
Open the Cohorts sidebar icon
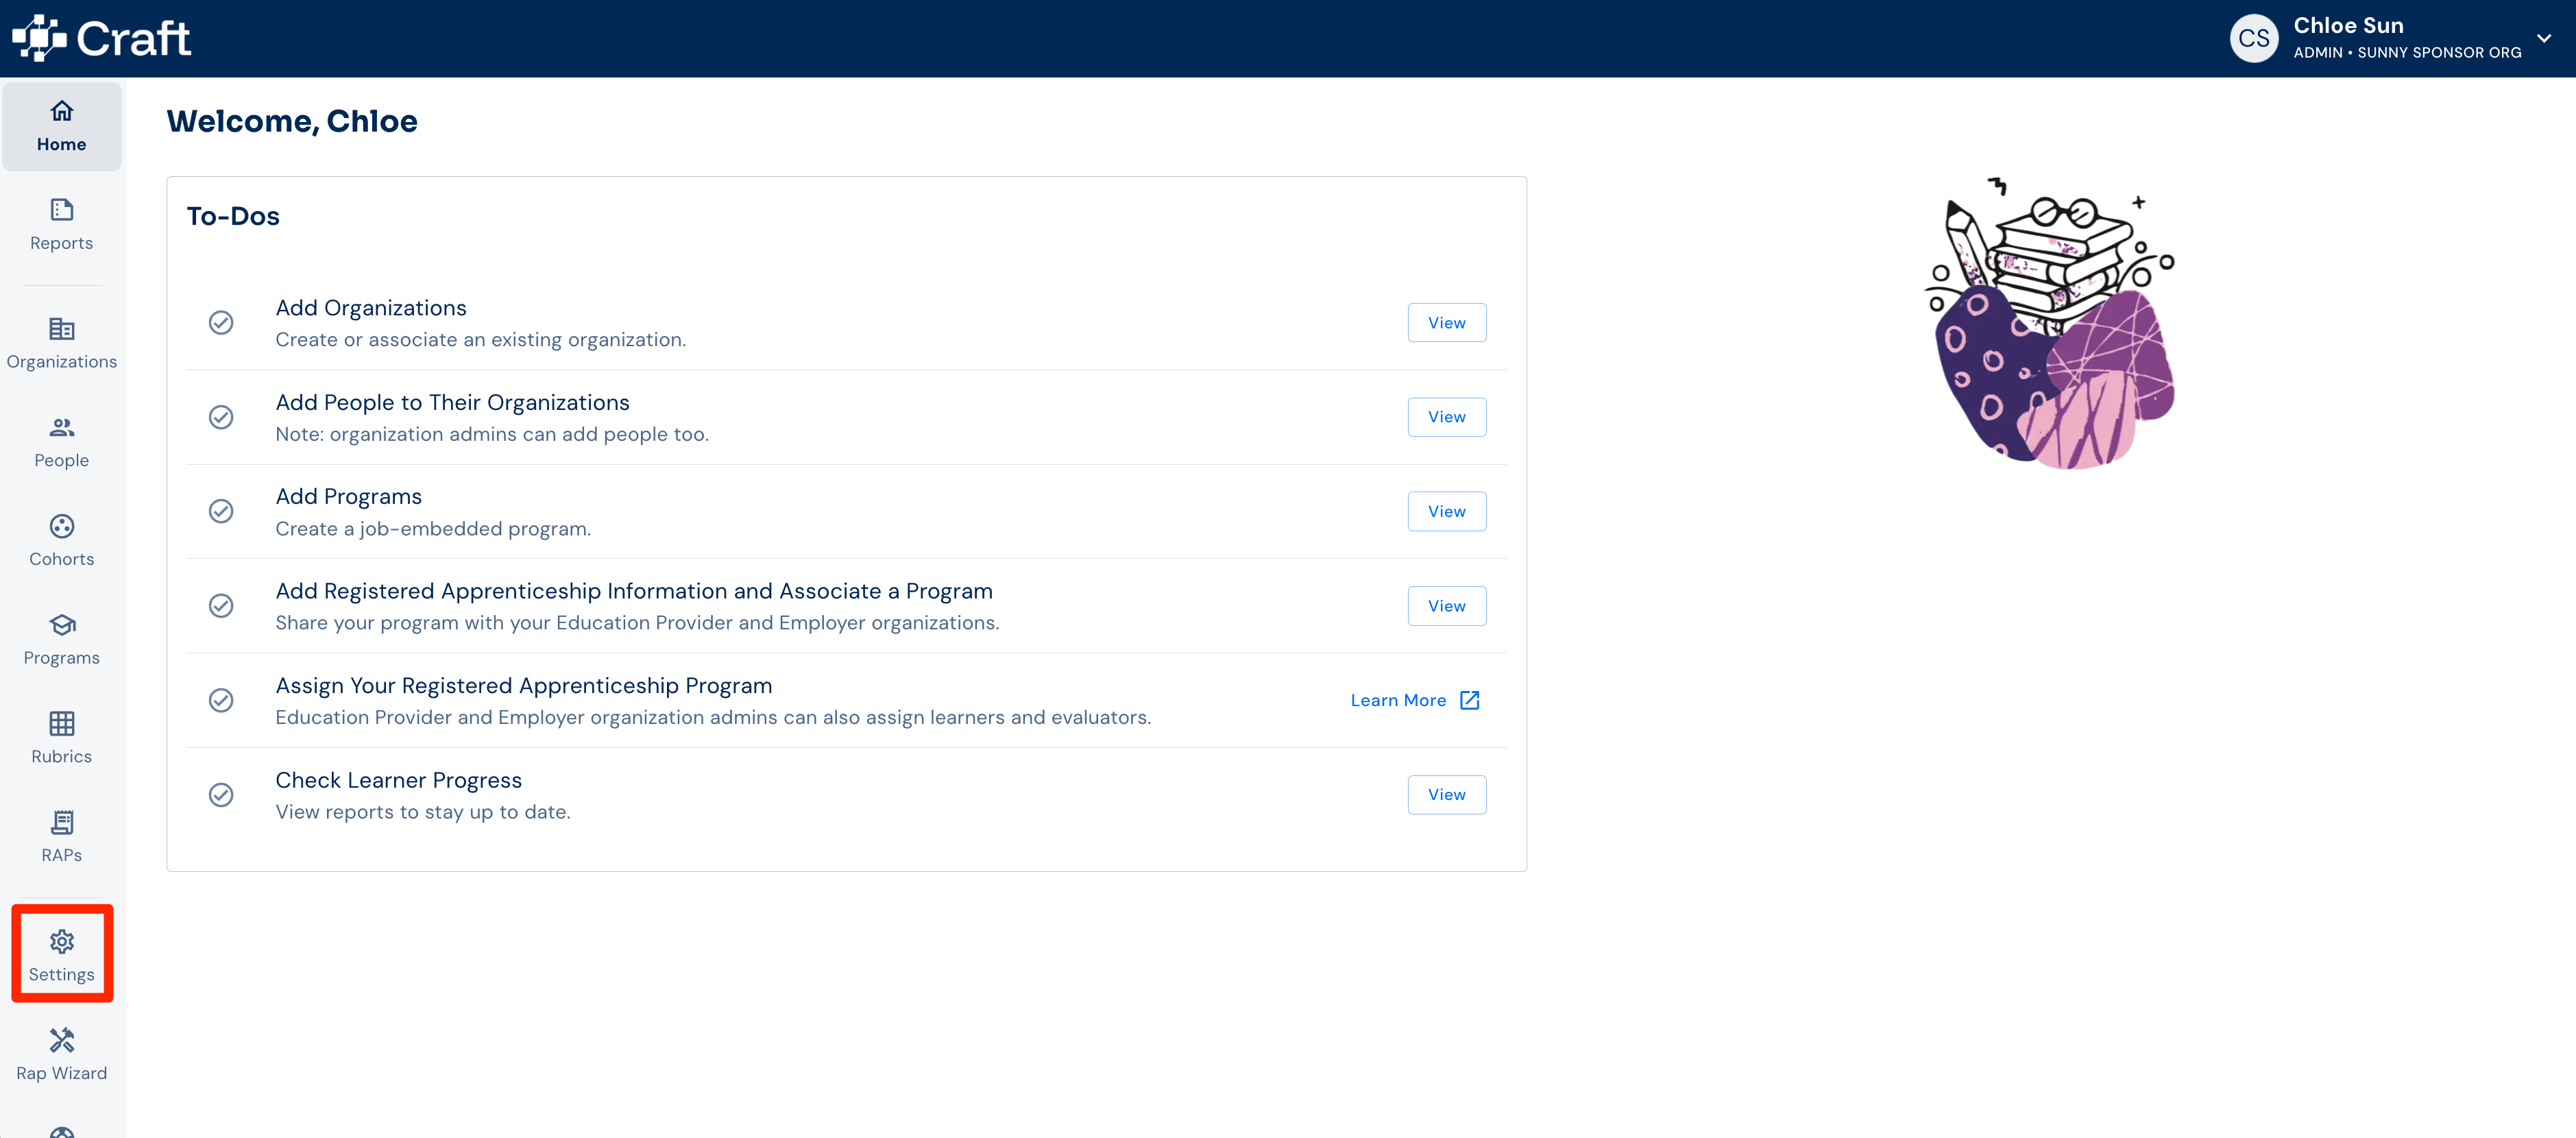(62, 526)
